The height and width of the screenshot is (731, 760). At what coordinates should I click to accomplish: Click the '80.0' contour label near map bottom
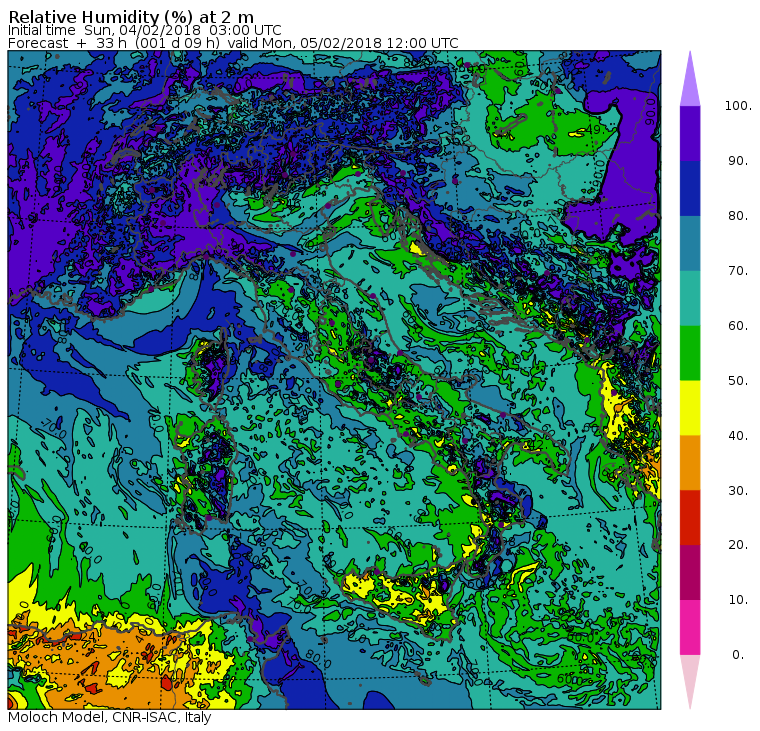pyautogui.click(x=318, y=660)
